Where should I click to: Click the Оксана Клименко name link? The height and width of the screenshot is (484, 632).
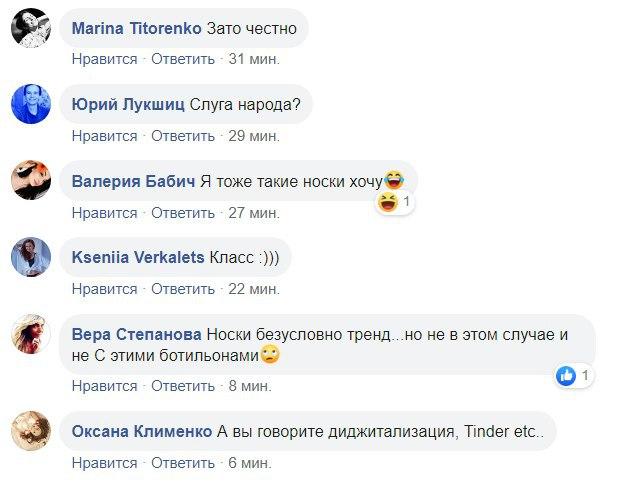pyautogui.click(x=143, y=432)
